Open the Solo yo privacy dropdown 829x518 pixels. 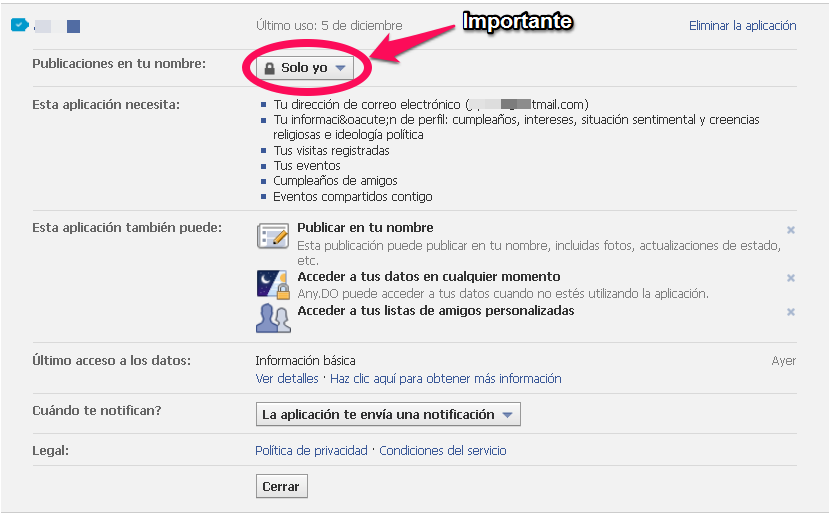point(304,68)
